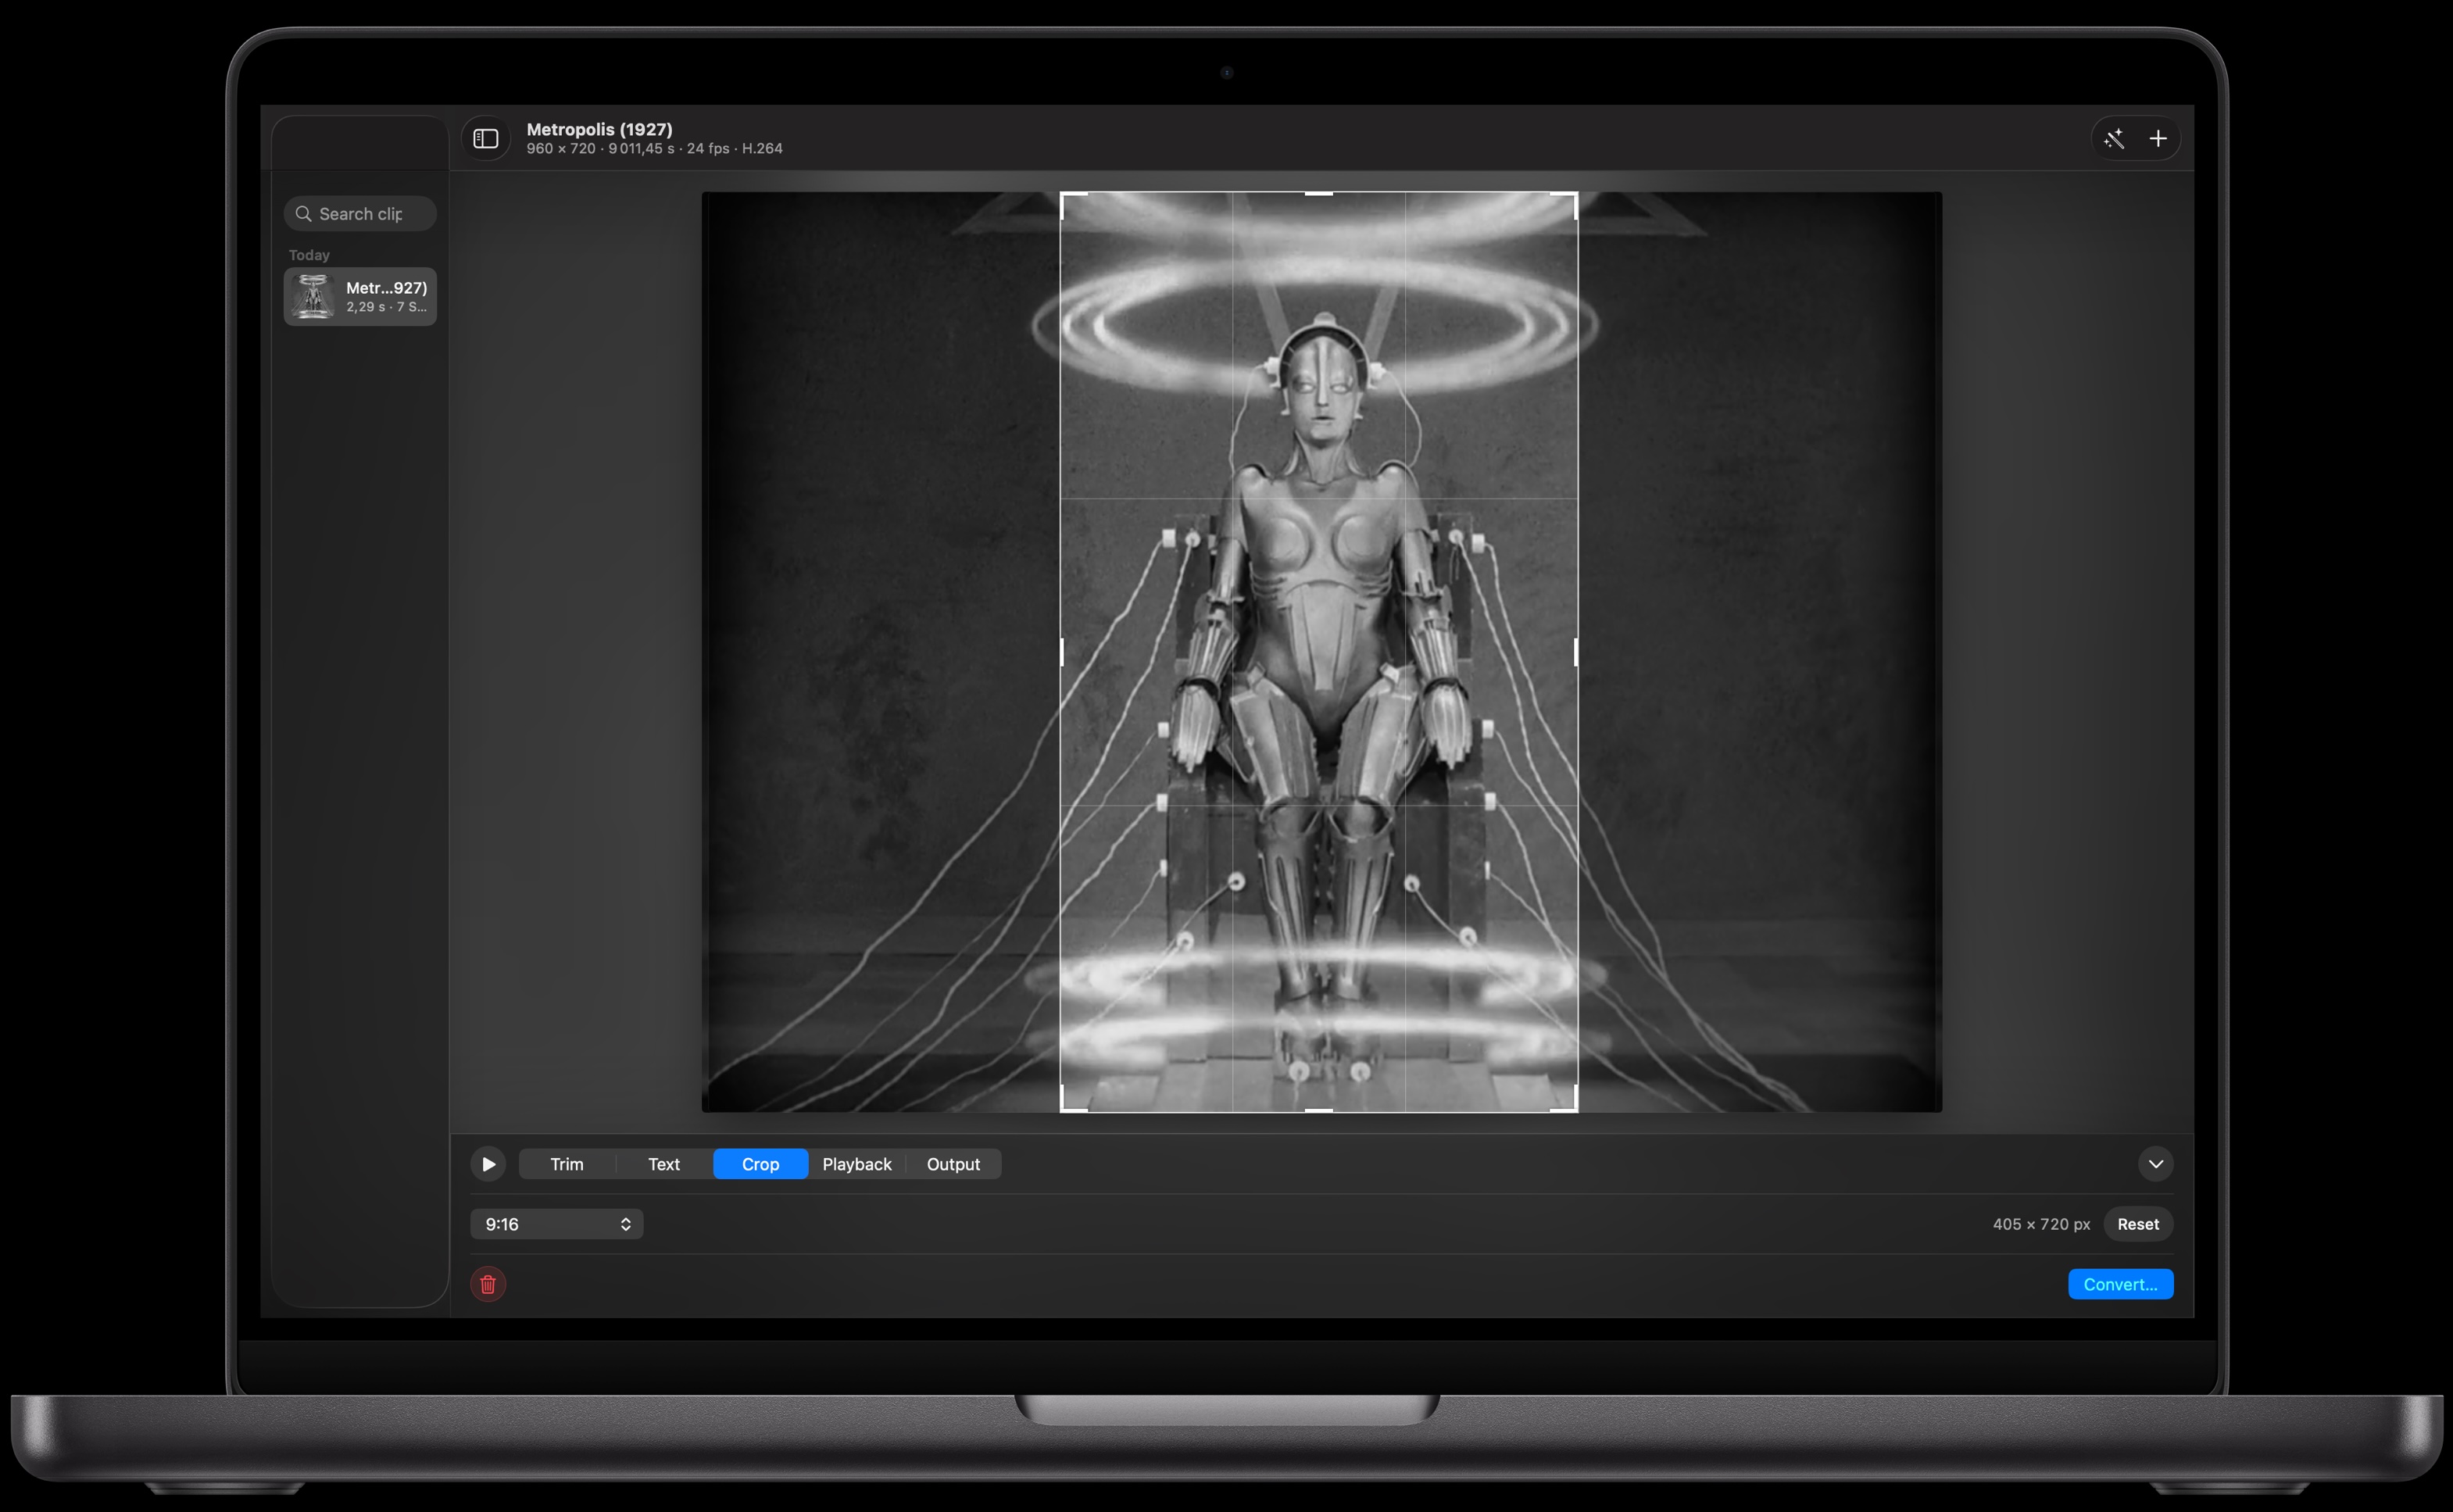The image size is (2453, 1512).
Task: Select the Metr...927) clip in sidebar
Action: click(x=360, y=296)
